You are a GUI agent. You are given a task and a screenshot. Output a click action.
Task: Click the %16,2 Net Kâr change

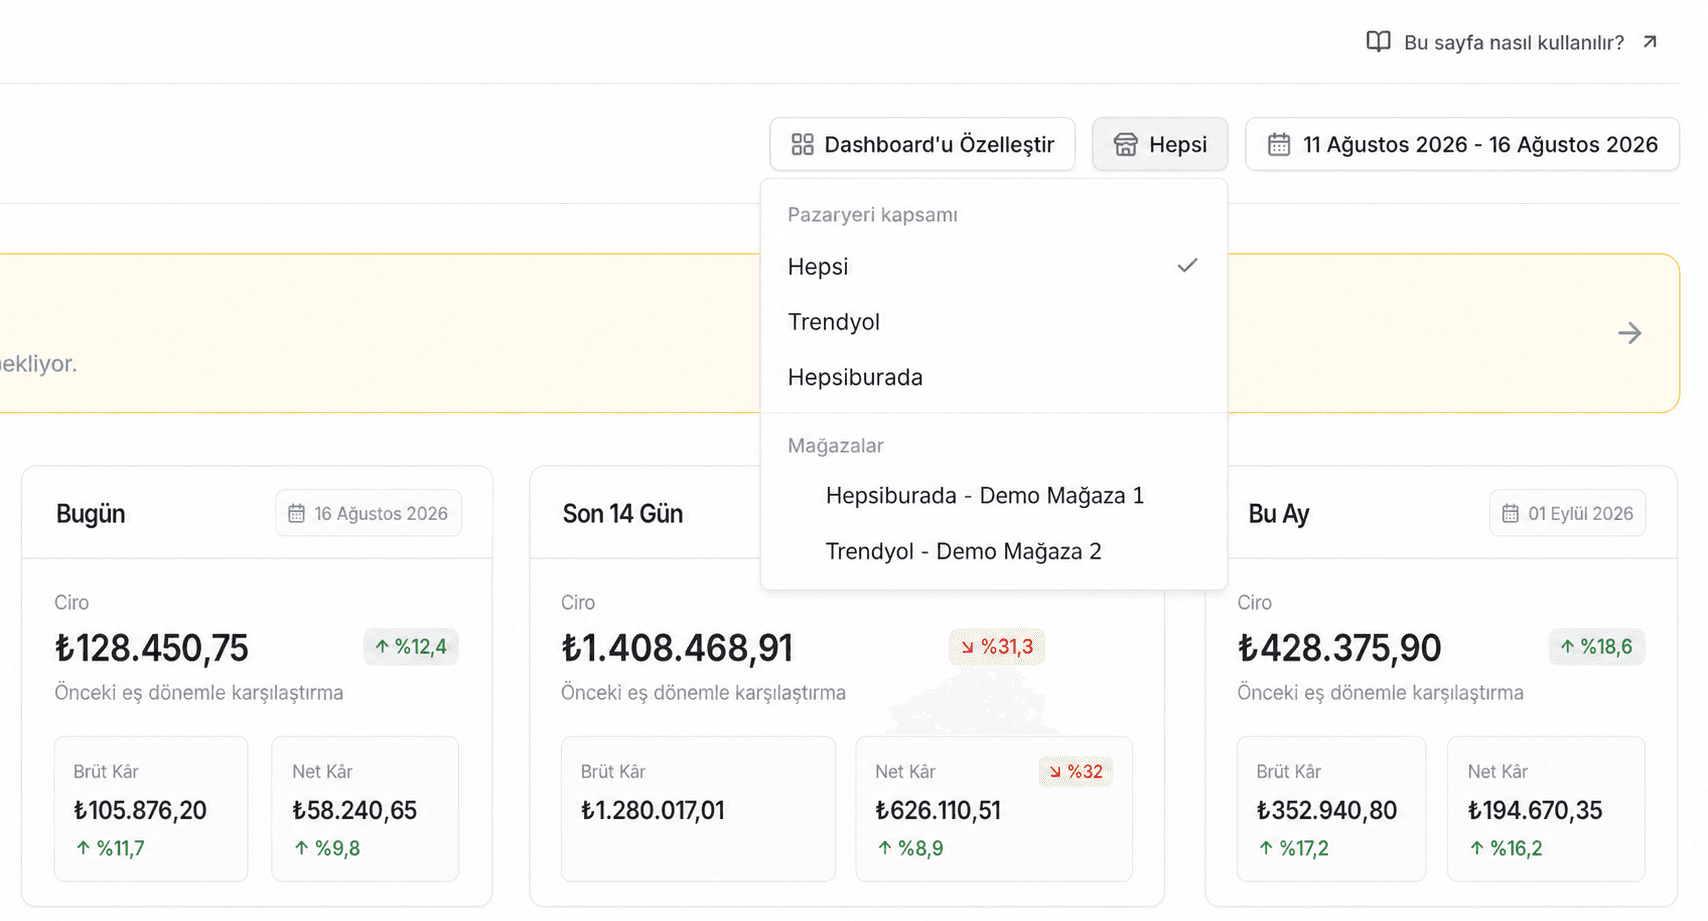click(1506, 849)
